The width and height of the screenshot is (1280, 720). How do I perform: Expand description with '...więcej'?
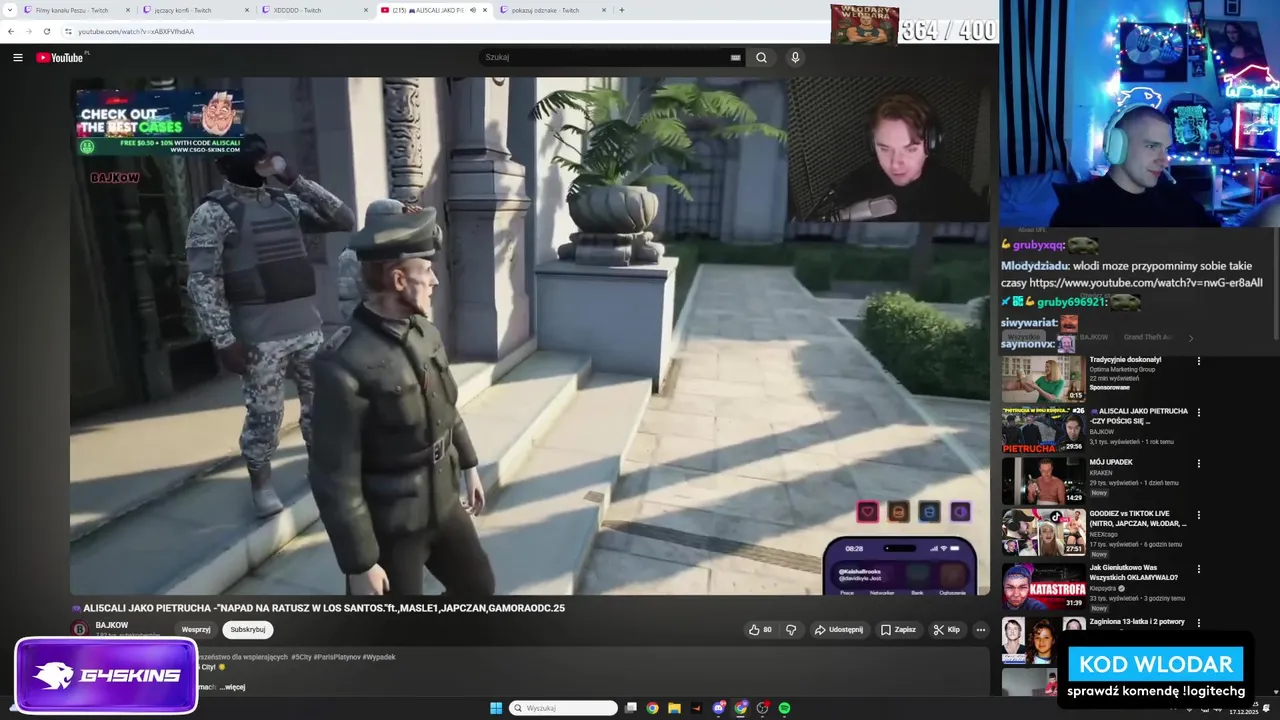click(232, 687)
